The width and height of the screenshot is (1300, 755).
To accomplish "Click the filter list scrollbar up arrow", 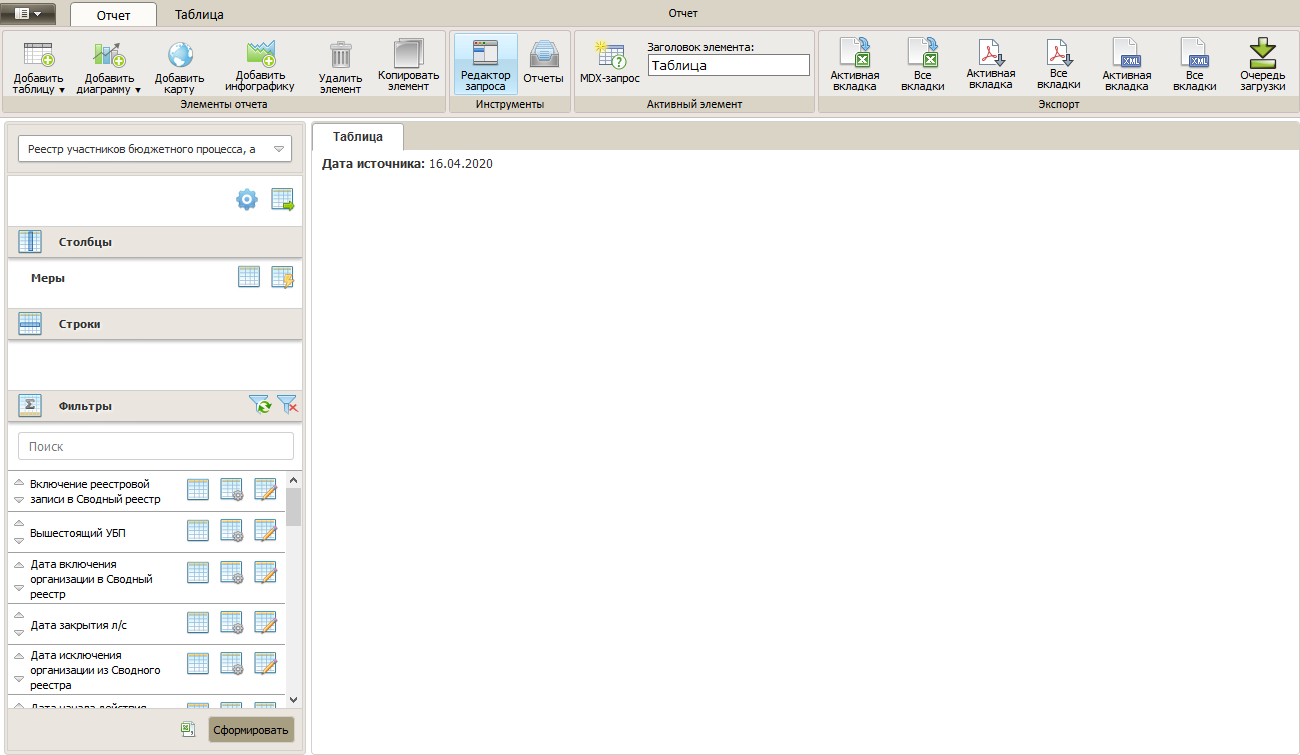I will tap(294, 479).
